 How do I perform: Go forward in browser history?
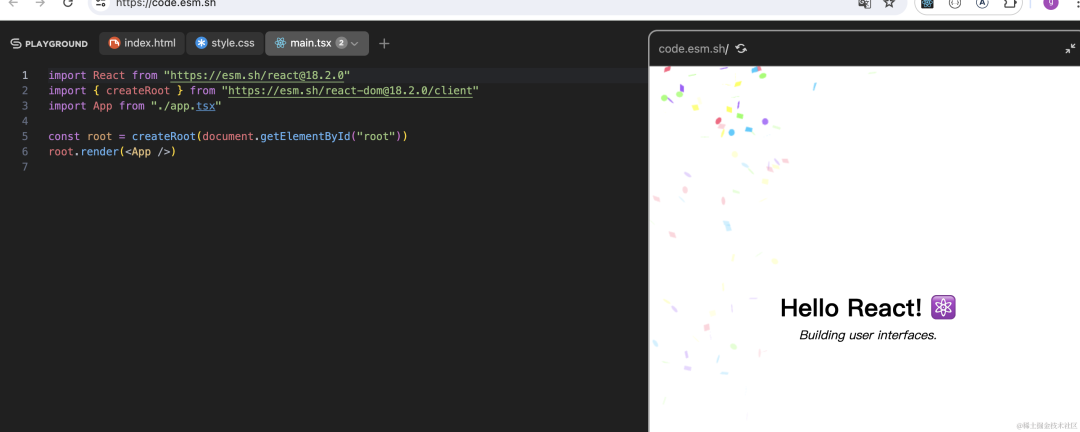[40, 3]
